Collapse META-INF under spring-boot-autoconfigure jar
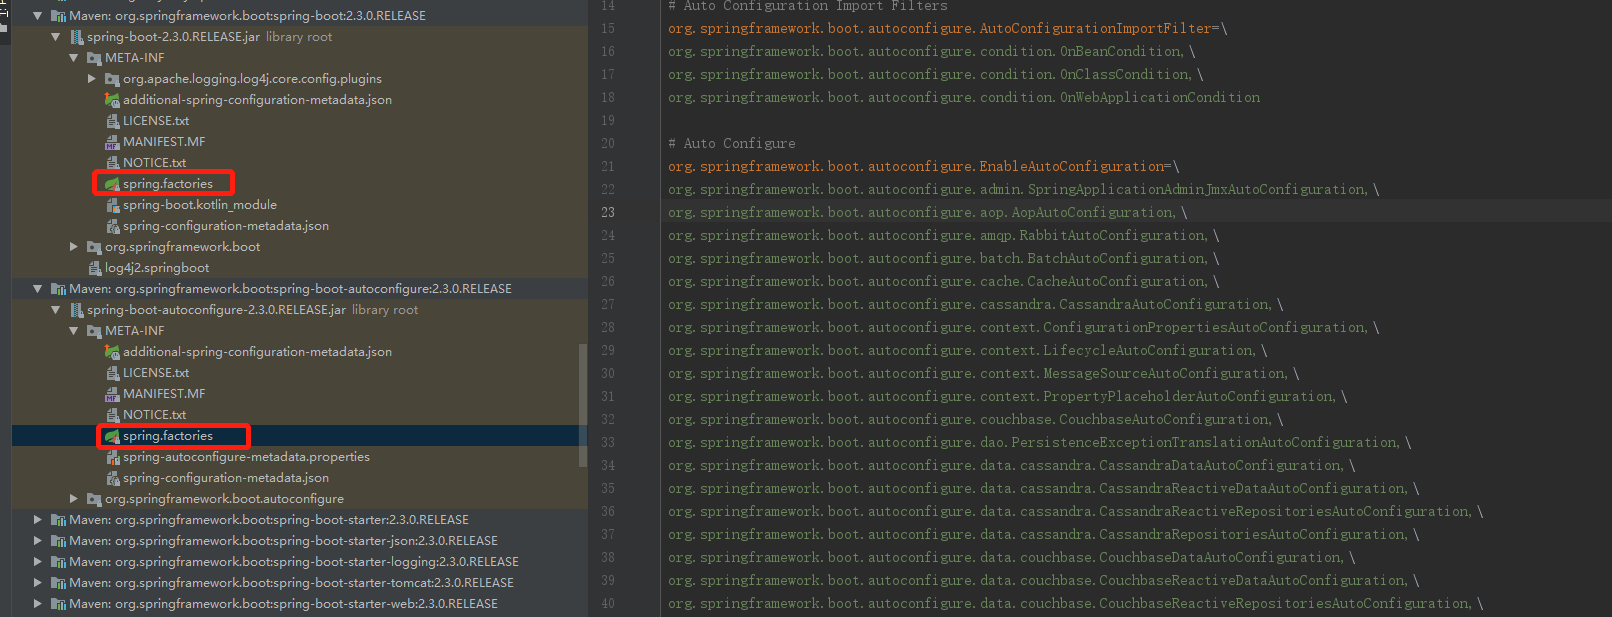This screenshot has height=617, width=1612. 74,331
